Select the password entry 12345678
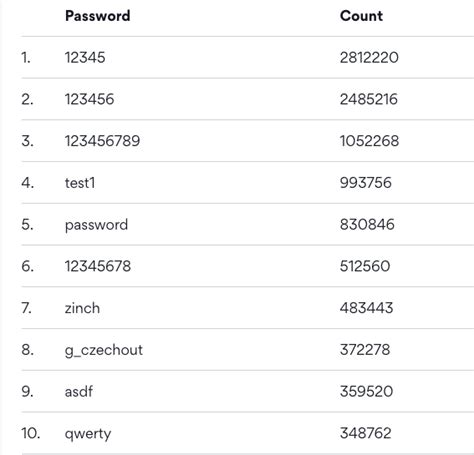Screen dimensions: 474x455 tap(98, 266)
